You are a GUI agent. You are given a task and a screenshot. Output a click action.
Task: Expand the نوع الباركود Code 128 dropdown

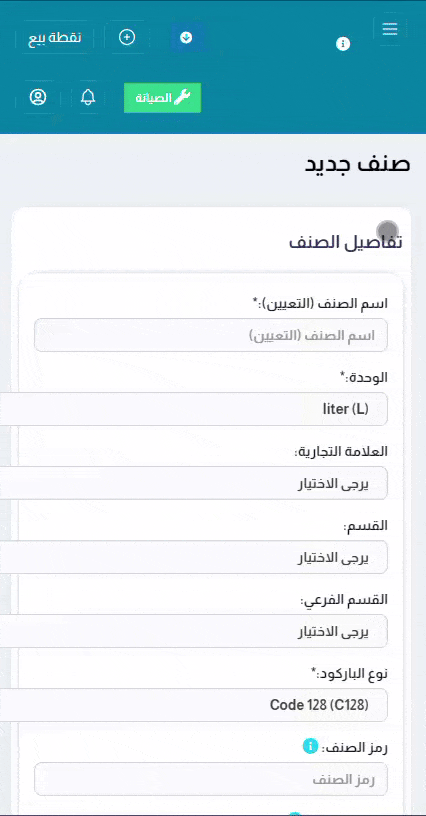click(193, 705)
